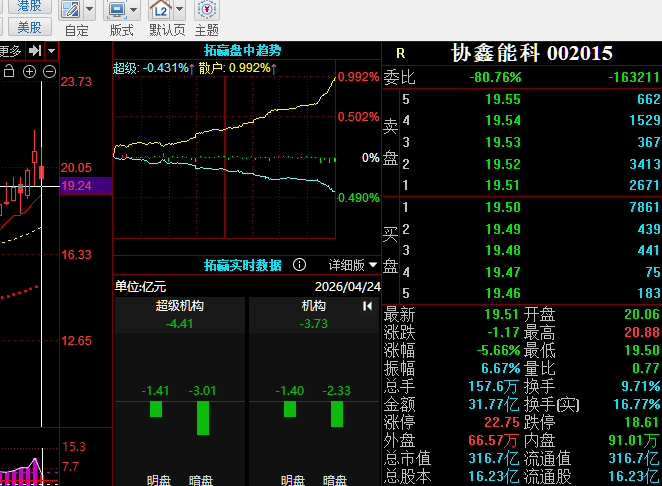Viewport: 662px width, 486px height.
Task: Click the 更多 more button
Action: [x=11, y=51]
